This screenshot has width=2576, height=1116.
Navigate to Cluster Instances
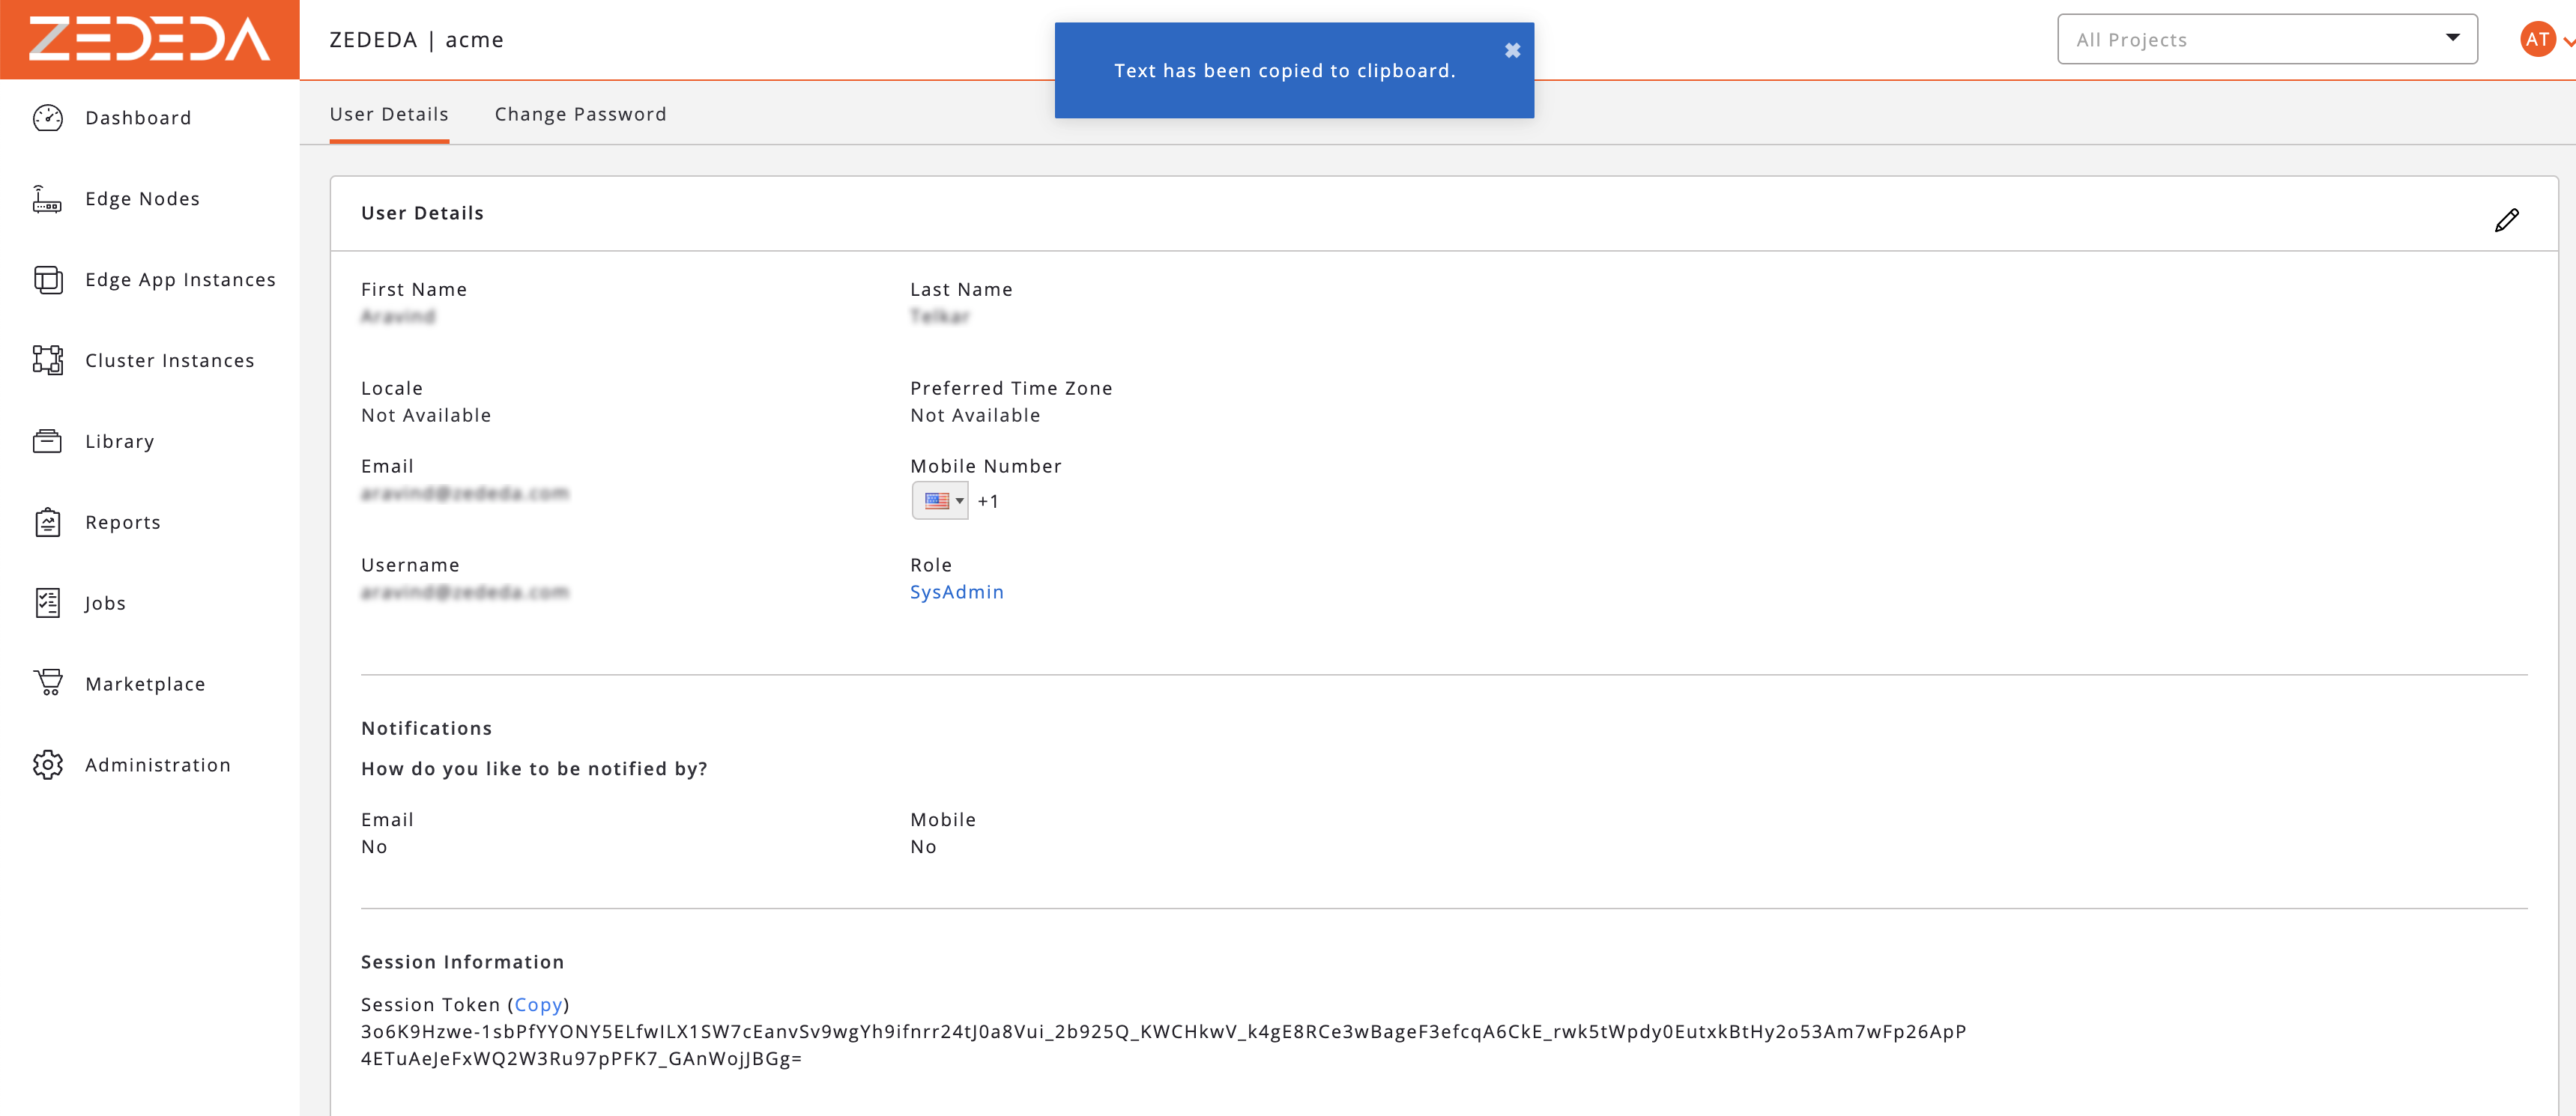pyautogui.click(x=169, y=360)
